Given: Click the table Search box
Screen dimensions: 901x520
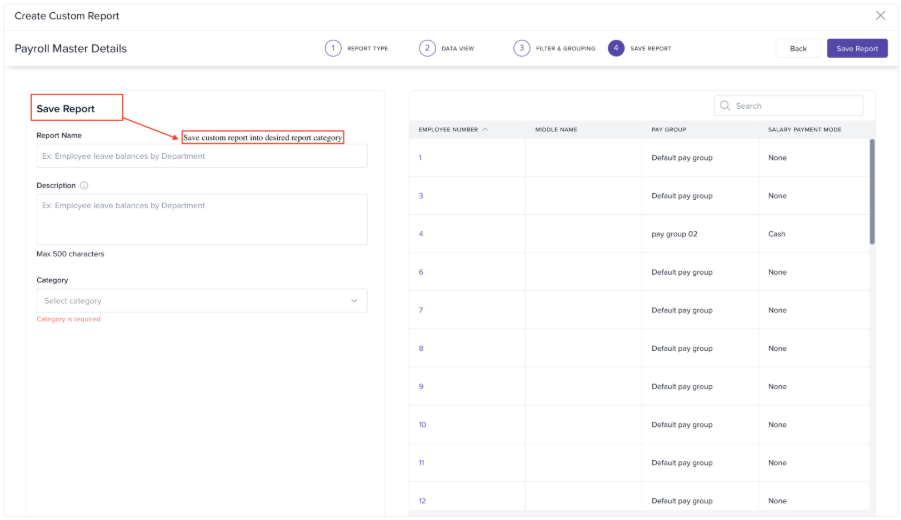Looking at the screenshot, I should pos(795,106).
